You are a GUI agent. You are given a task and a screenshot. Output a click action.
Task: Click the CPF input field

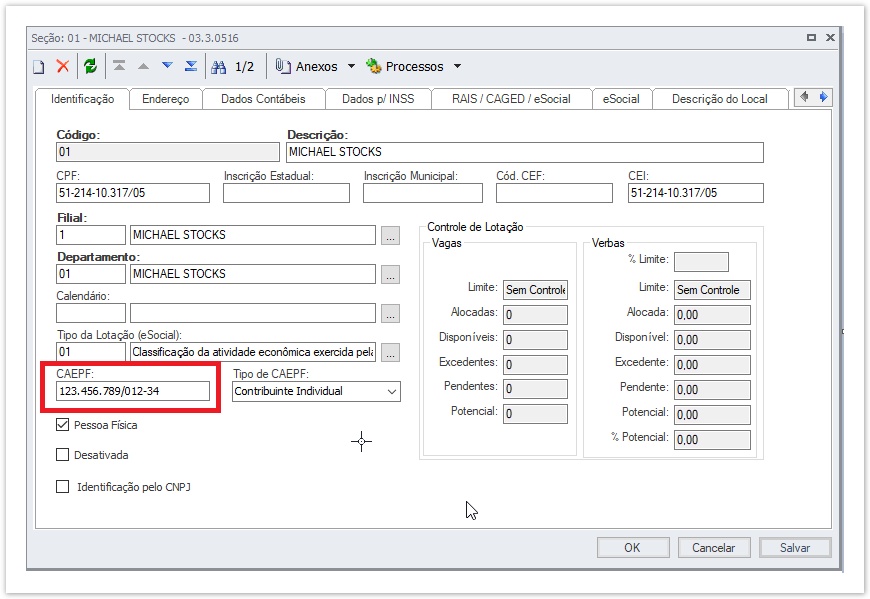133,192
